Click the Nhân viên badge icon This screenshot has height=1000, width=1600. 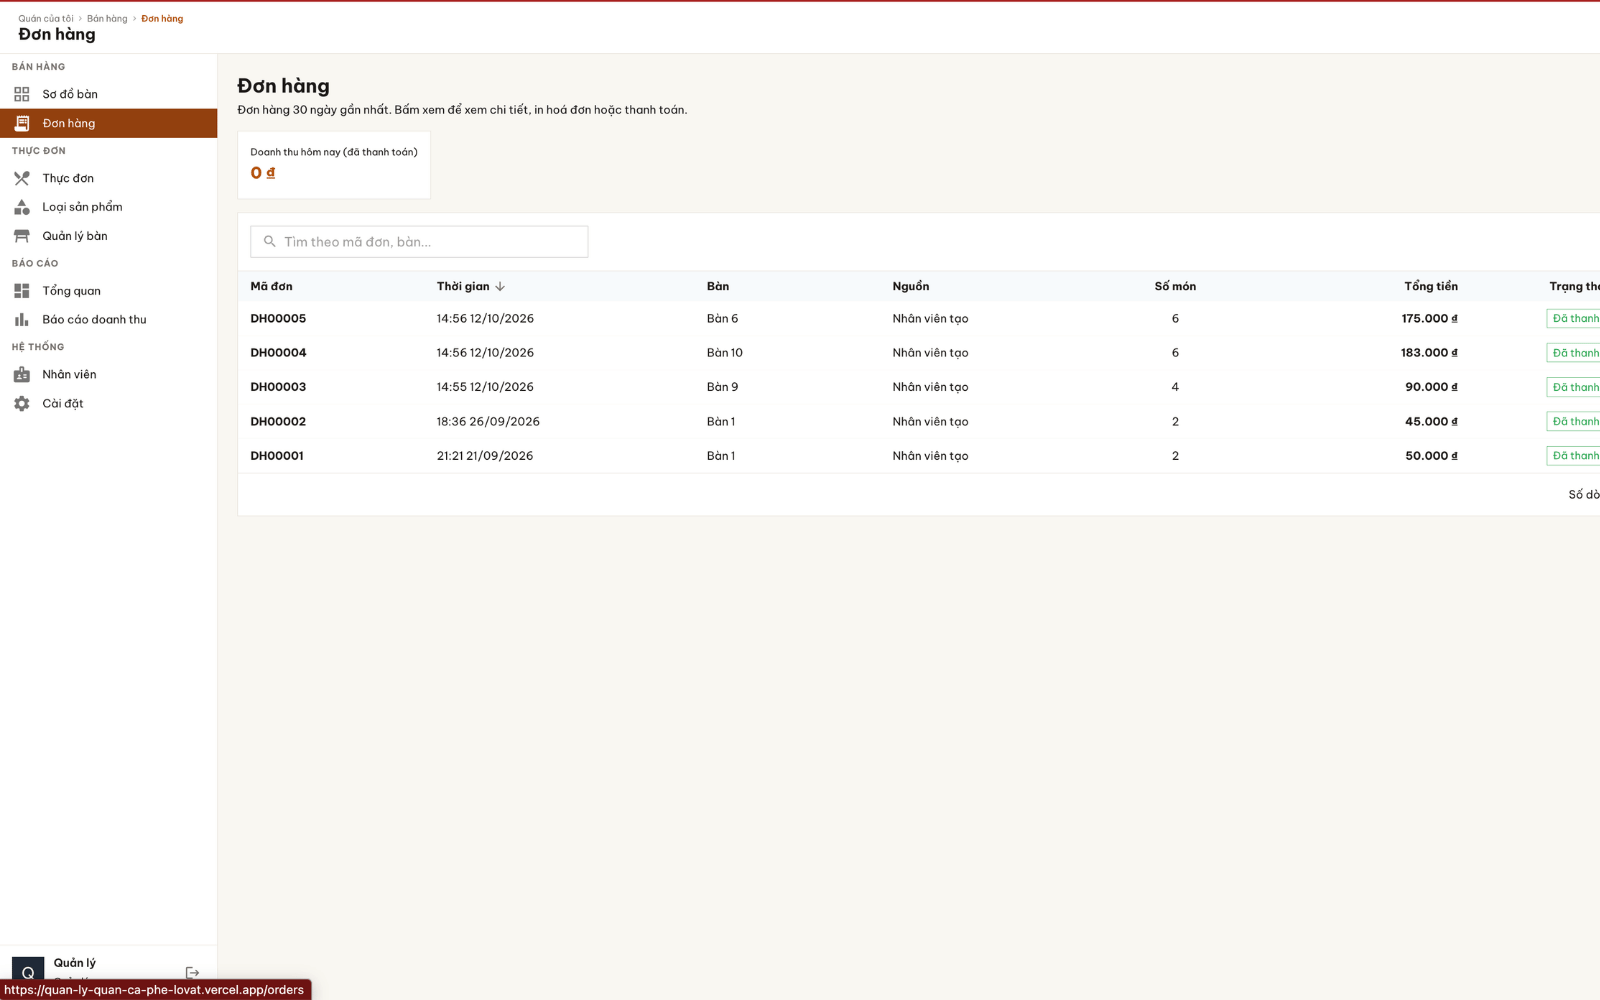(22, 374)
